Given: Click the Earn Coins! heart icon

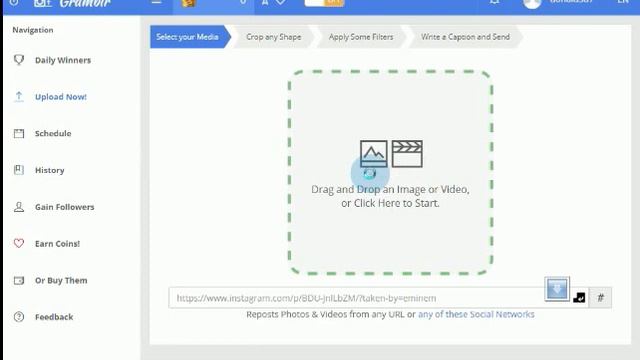Looking at the screenshot, I should [19, 243].
